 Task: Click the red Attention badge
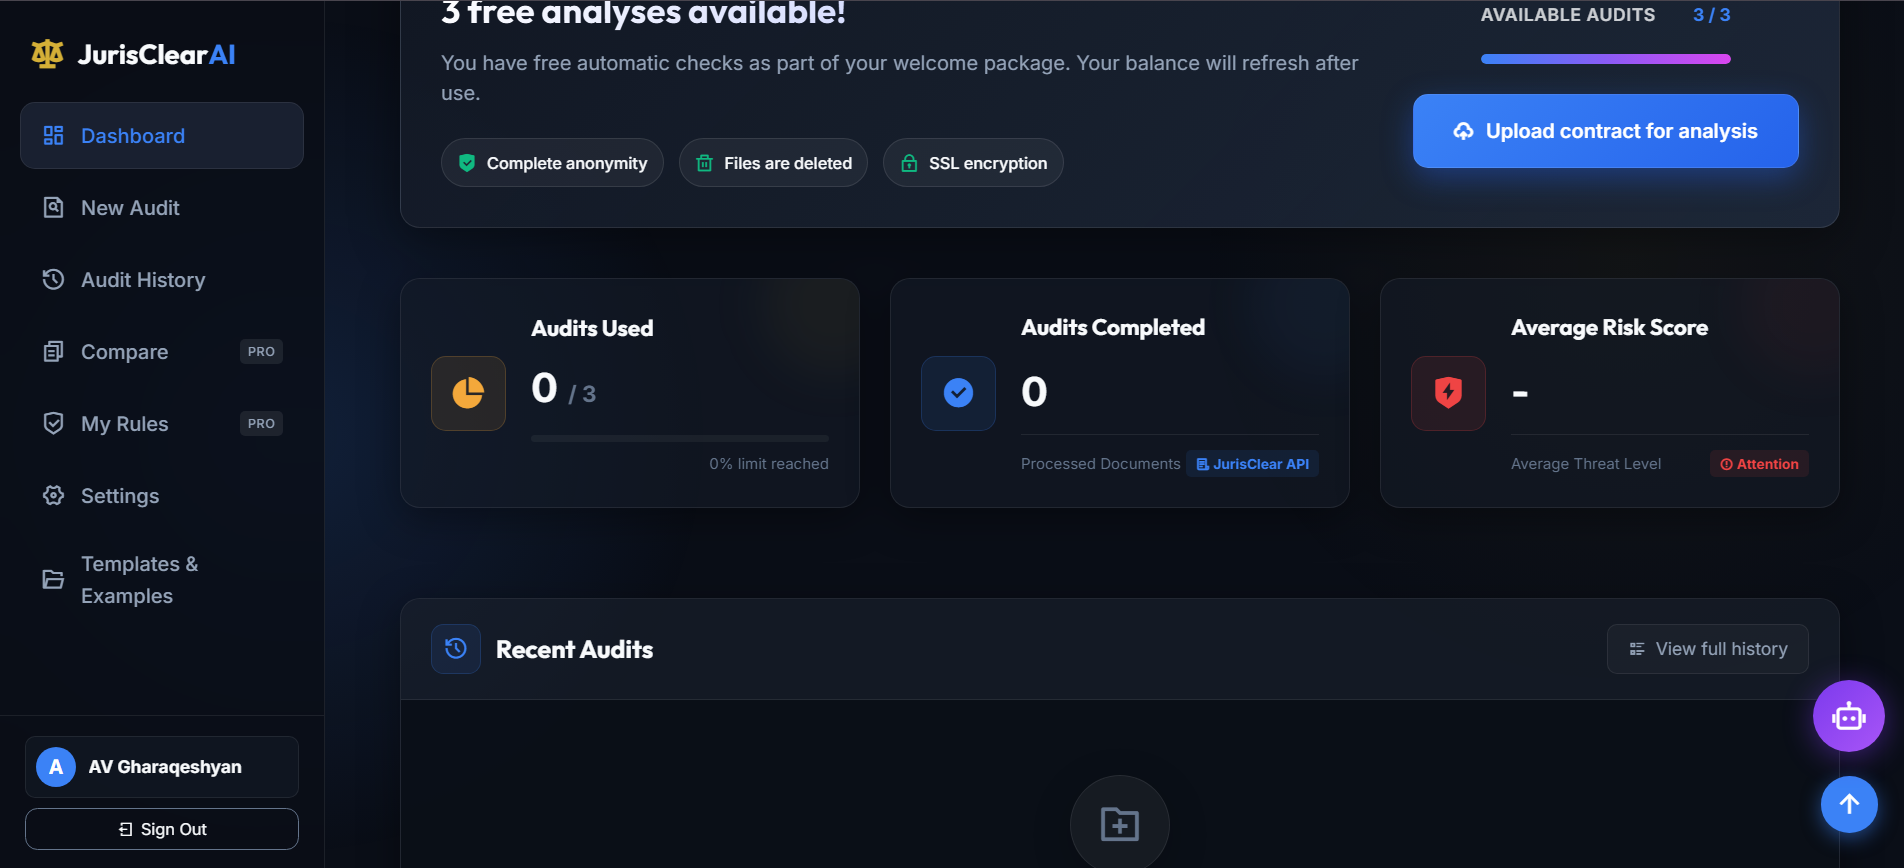pos(1759,464)
